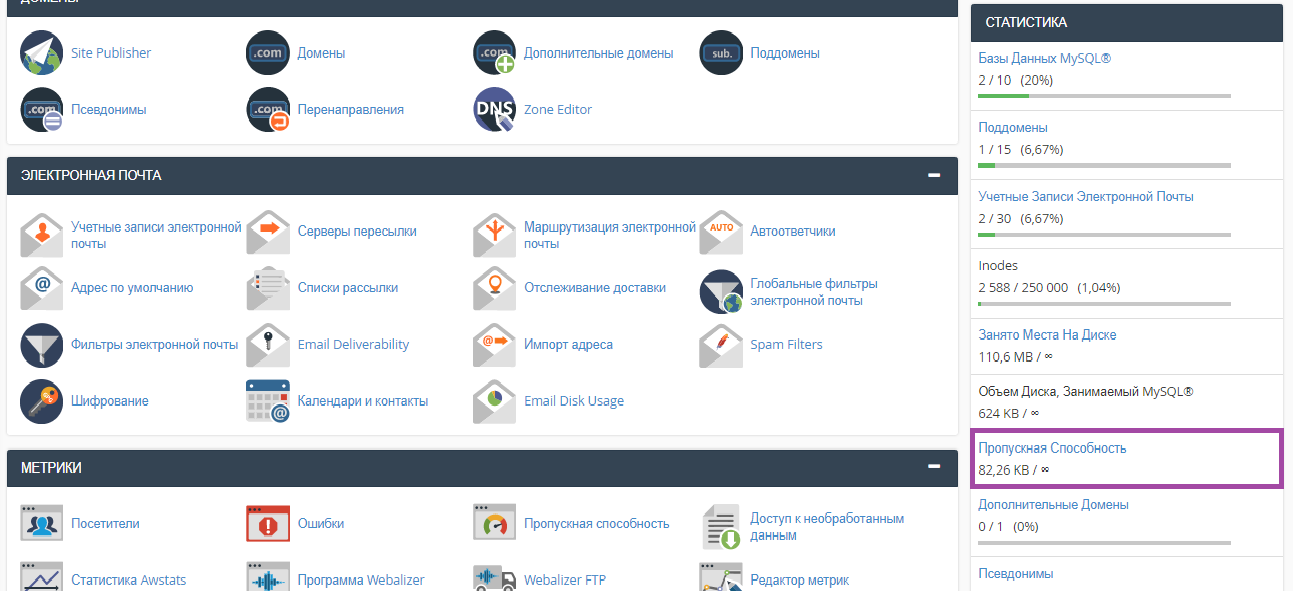Collapse the Электронная почта section

(x=934, y=175)
